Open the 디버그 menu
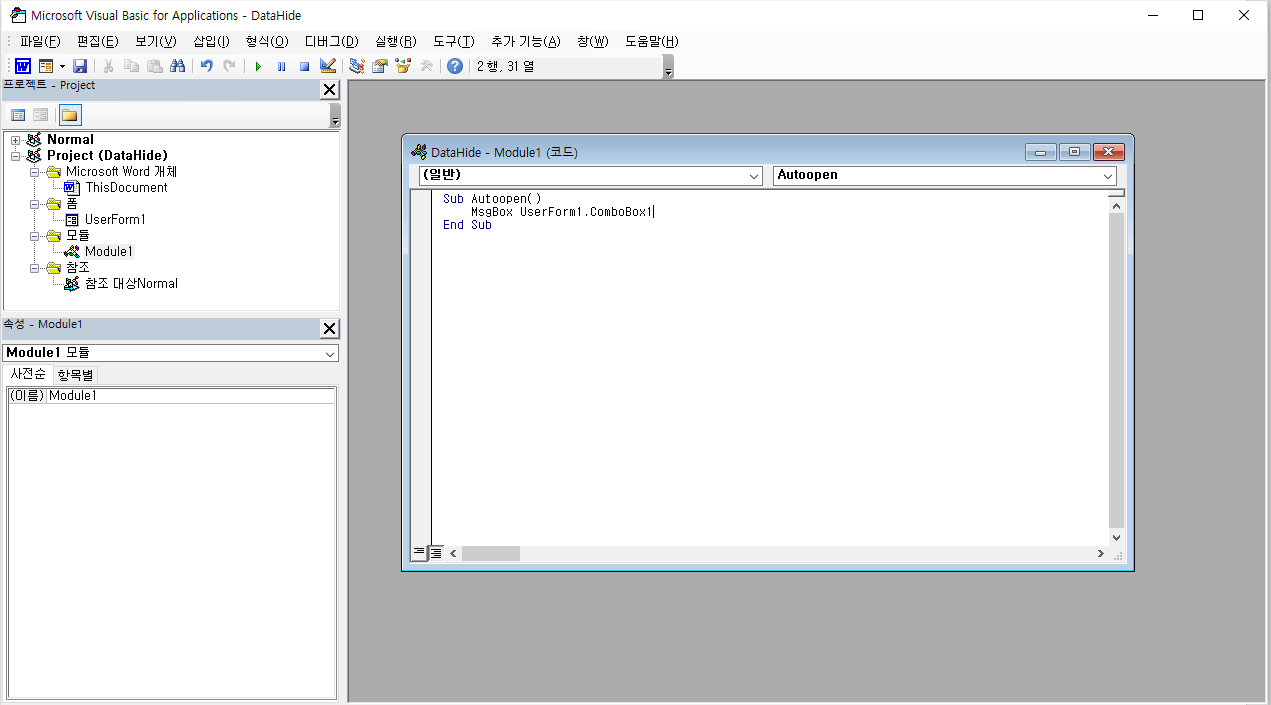 click(x=331, y=41)
